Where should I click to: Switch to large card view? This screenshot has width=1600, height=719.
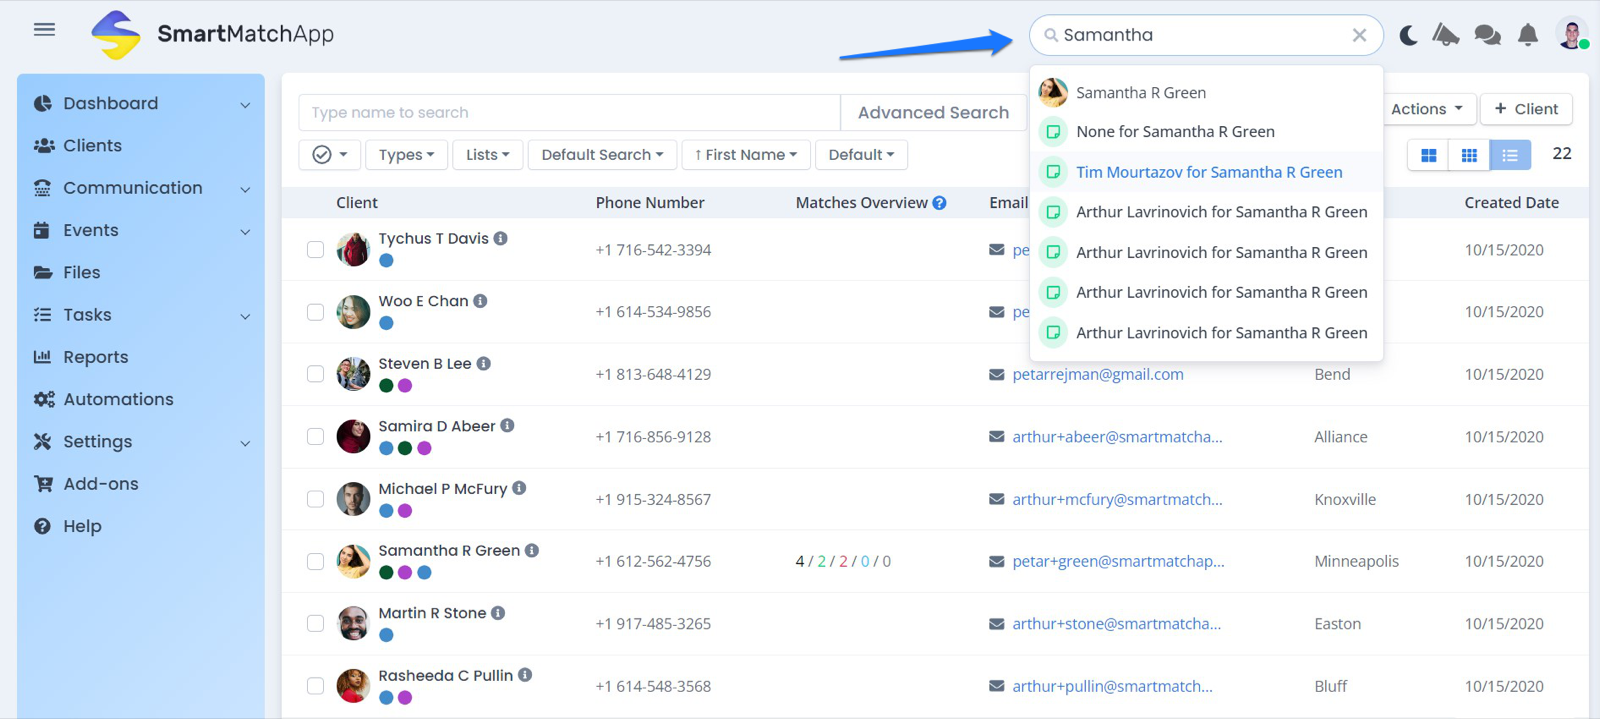pyautogui.click(x=1428, y=155)
